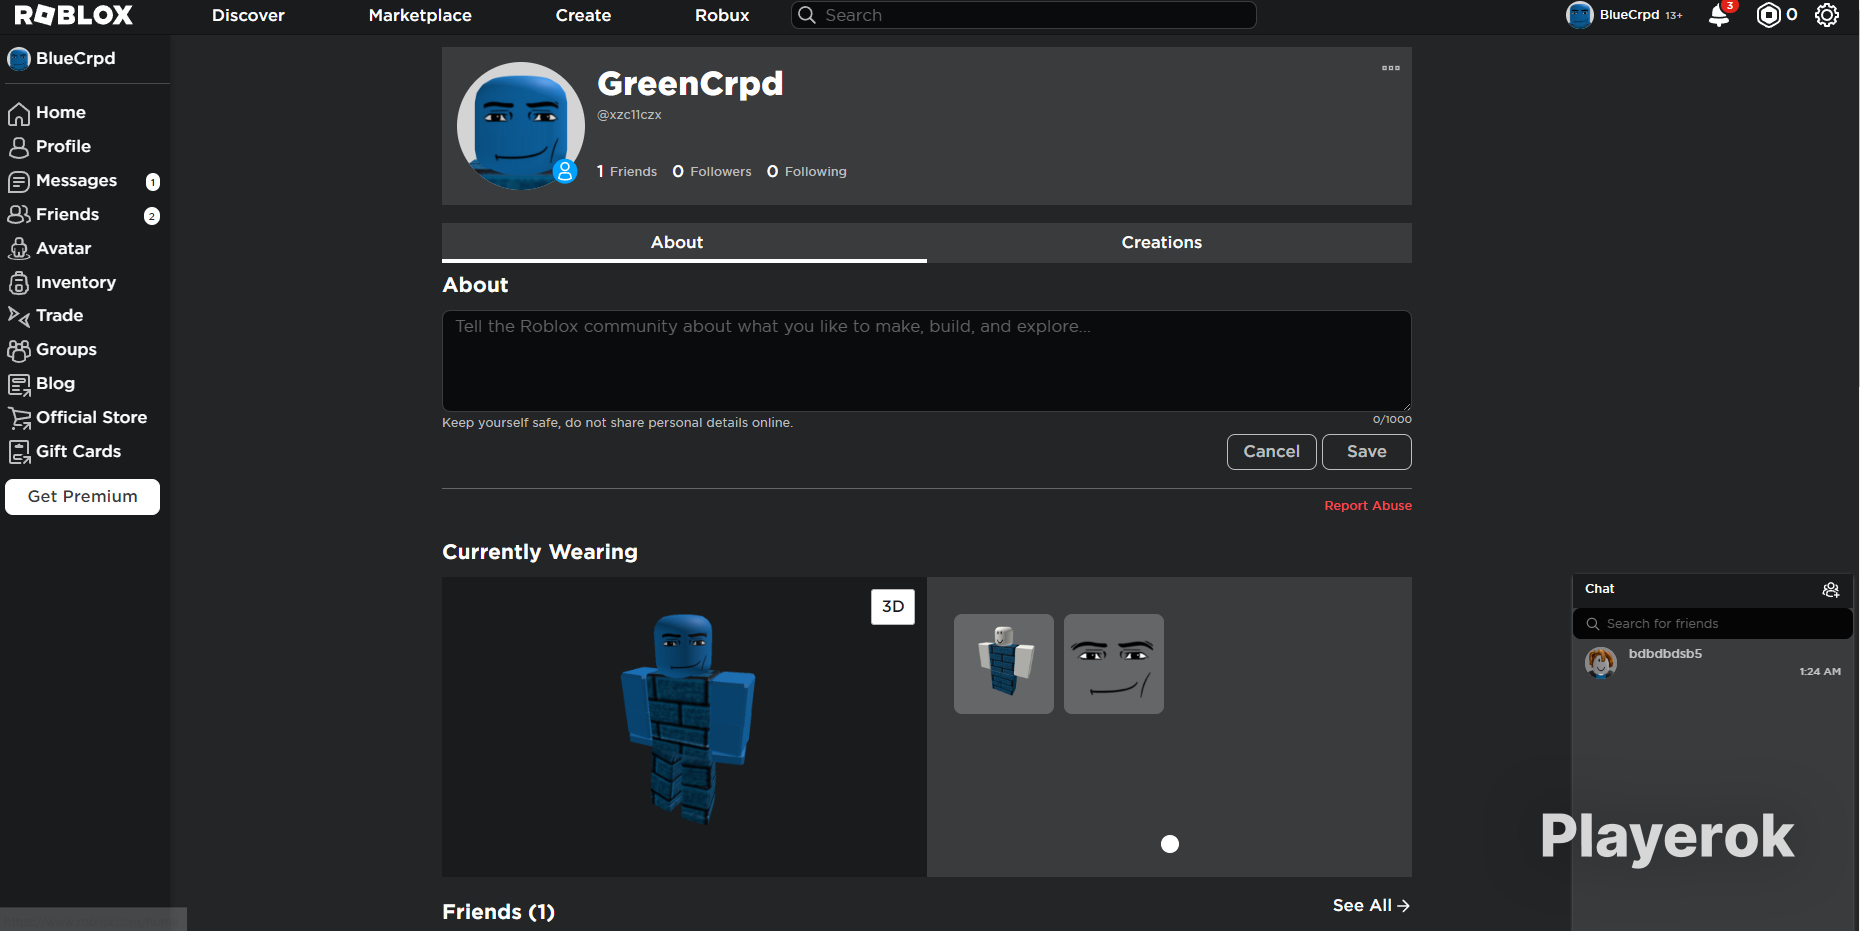Click the Roblox logo
This screenshot has width=1860, height=931.
pos(73,15)
